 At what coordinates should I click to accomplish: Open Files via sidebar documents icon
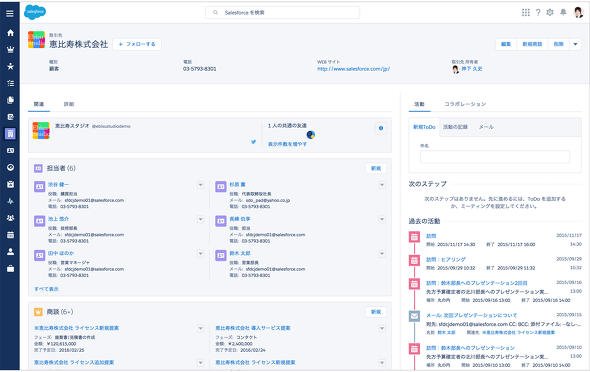tap(10, 100)
